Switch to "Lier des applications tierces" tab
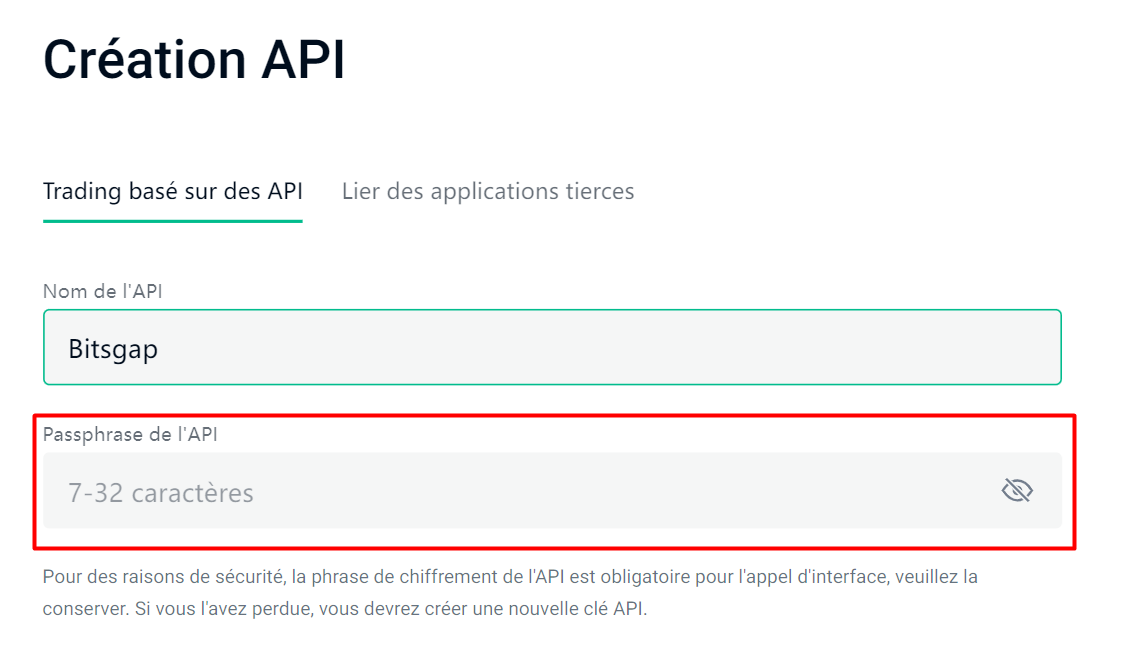 coord(488,191)
